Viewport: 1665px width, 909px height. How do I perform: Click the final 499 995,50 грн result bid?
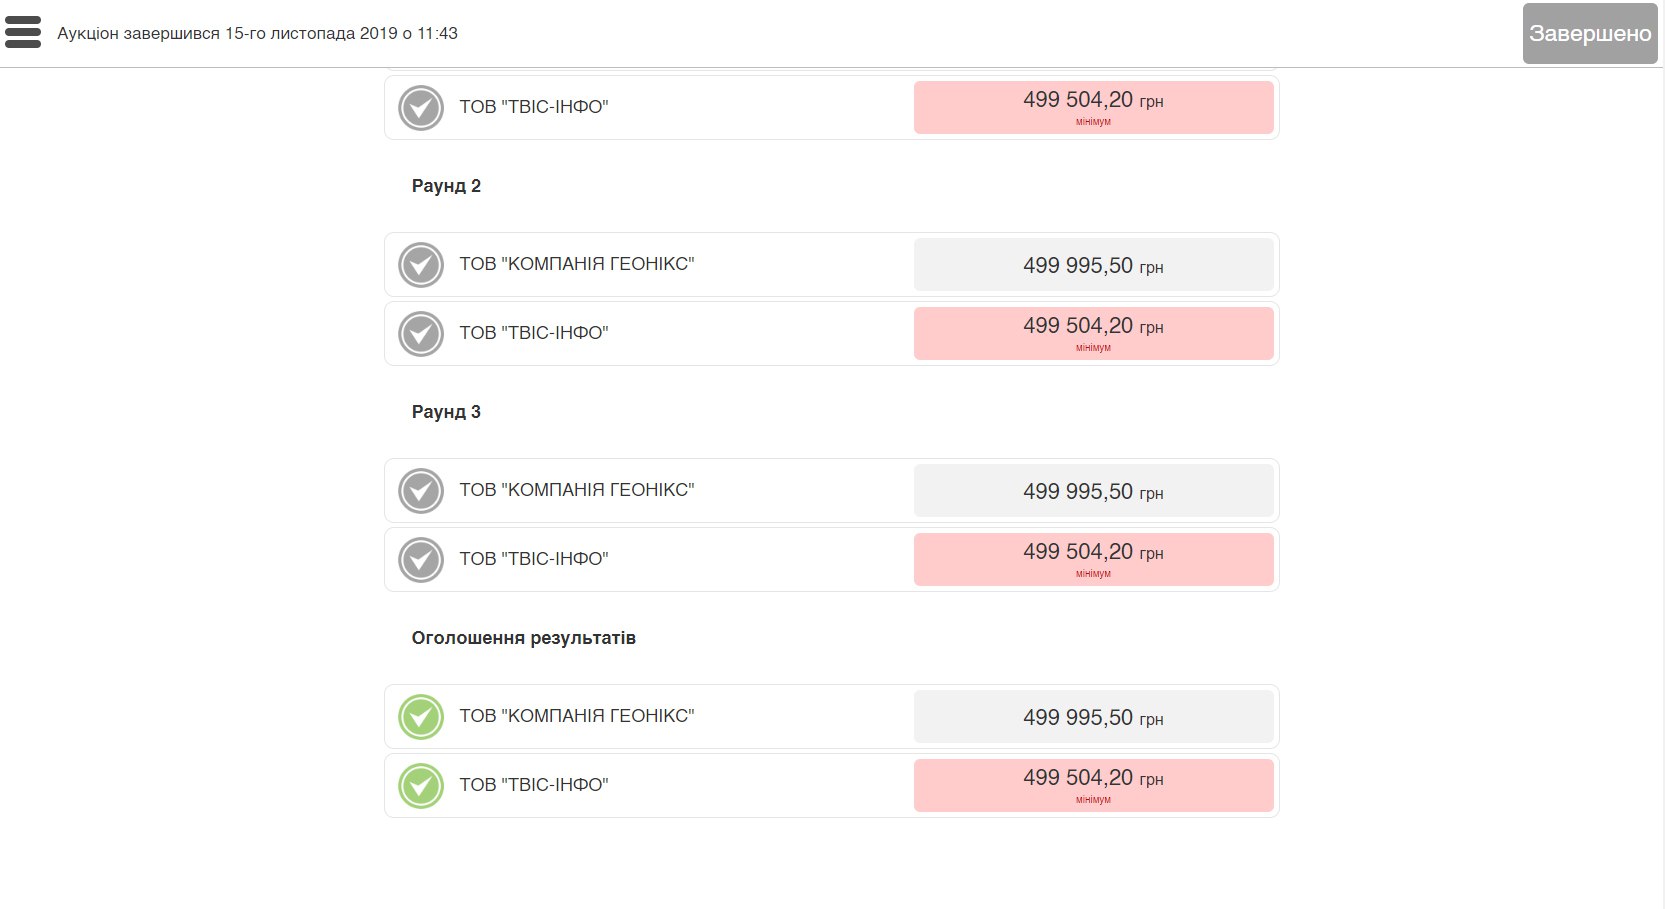(1094, 717)
